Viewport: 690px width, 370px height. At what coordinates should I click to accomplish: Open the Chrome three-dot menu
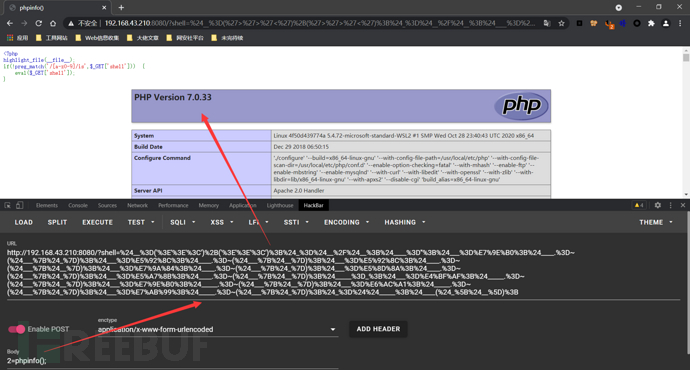click(x=680, y=23)
